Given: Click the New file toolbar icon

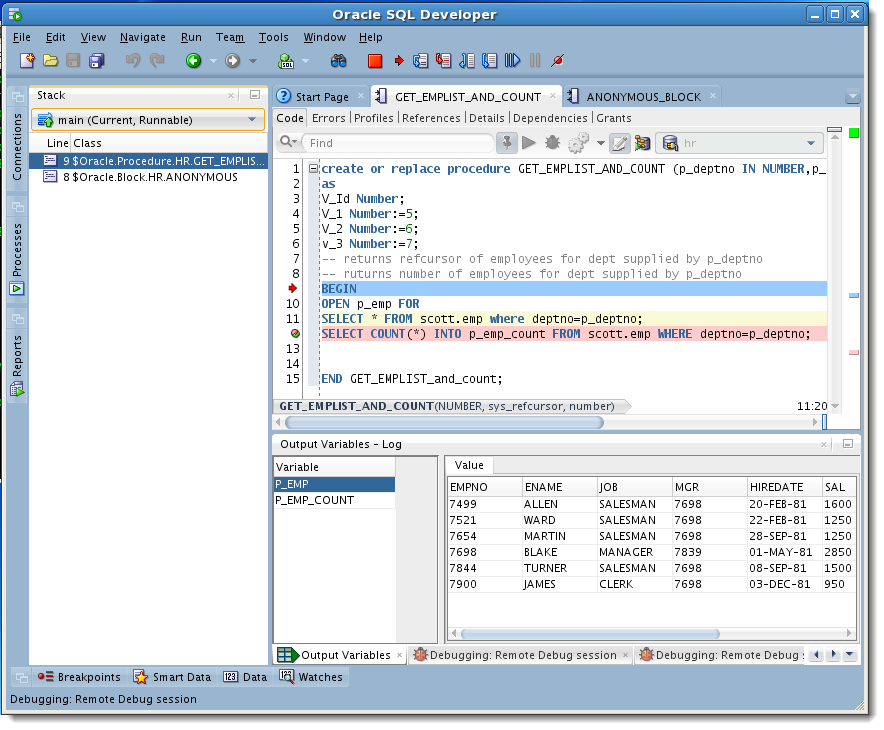Looking at the screenshot, I should [x=27, y=61].
